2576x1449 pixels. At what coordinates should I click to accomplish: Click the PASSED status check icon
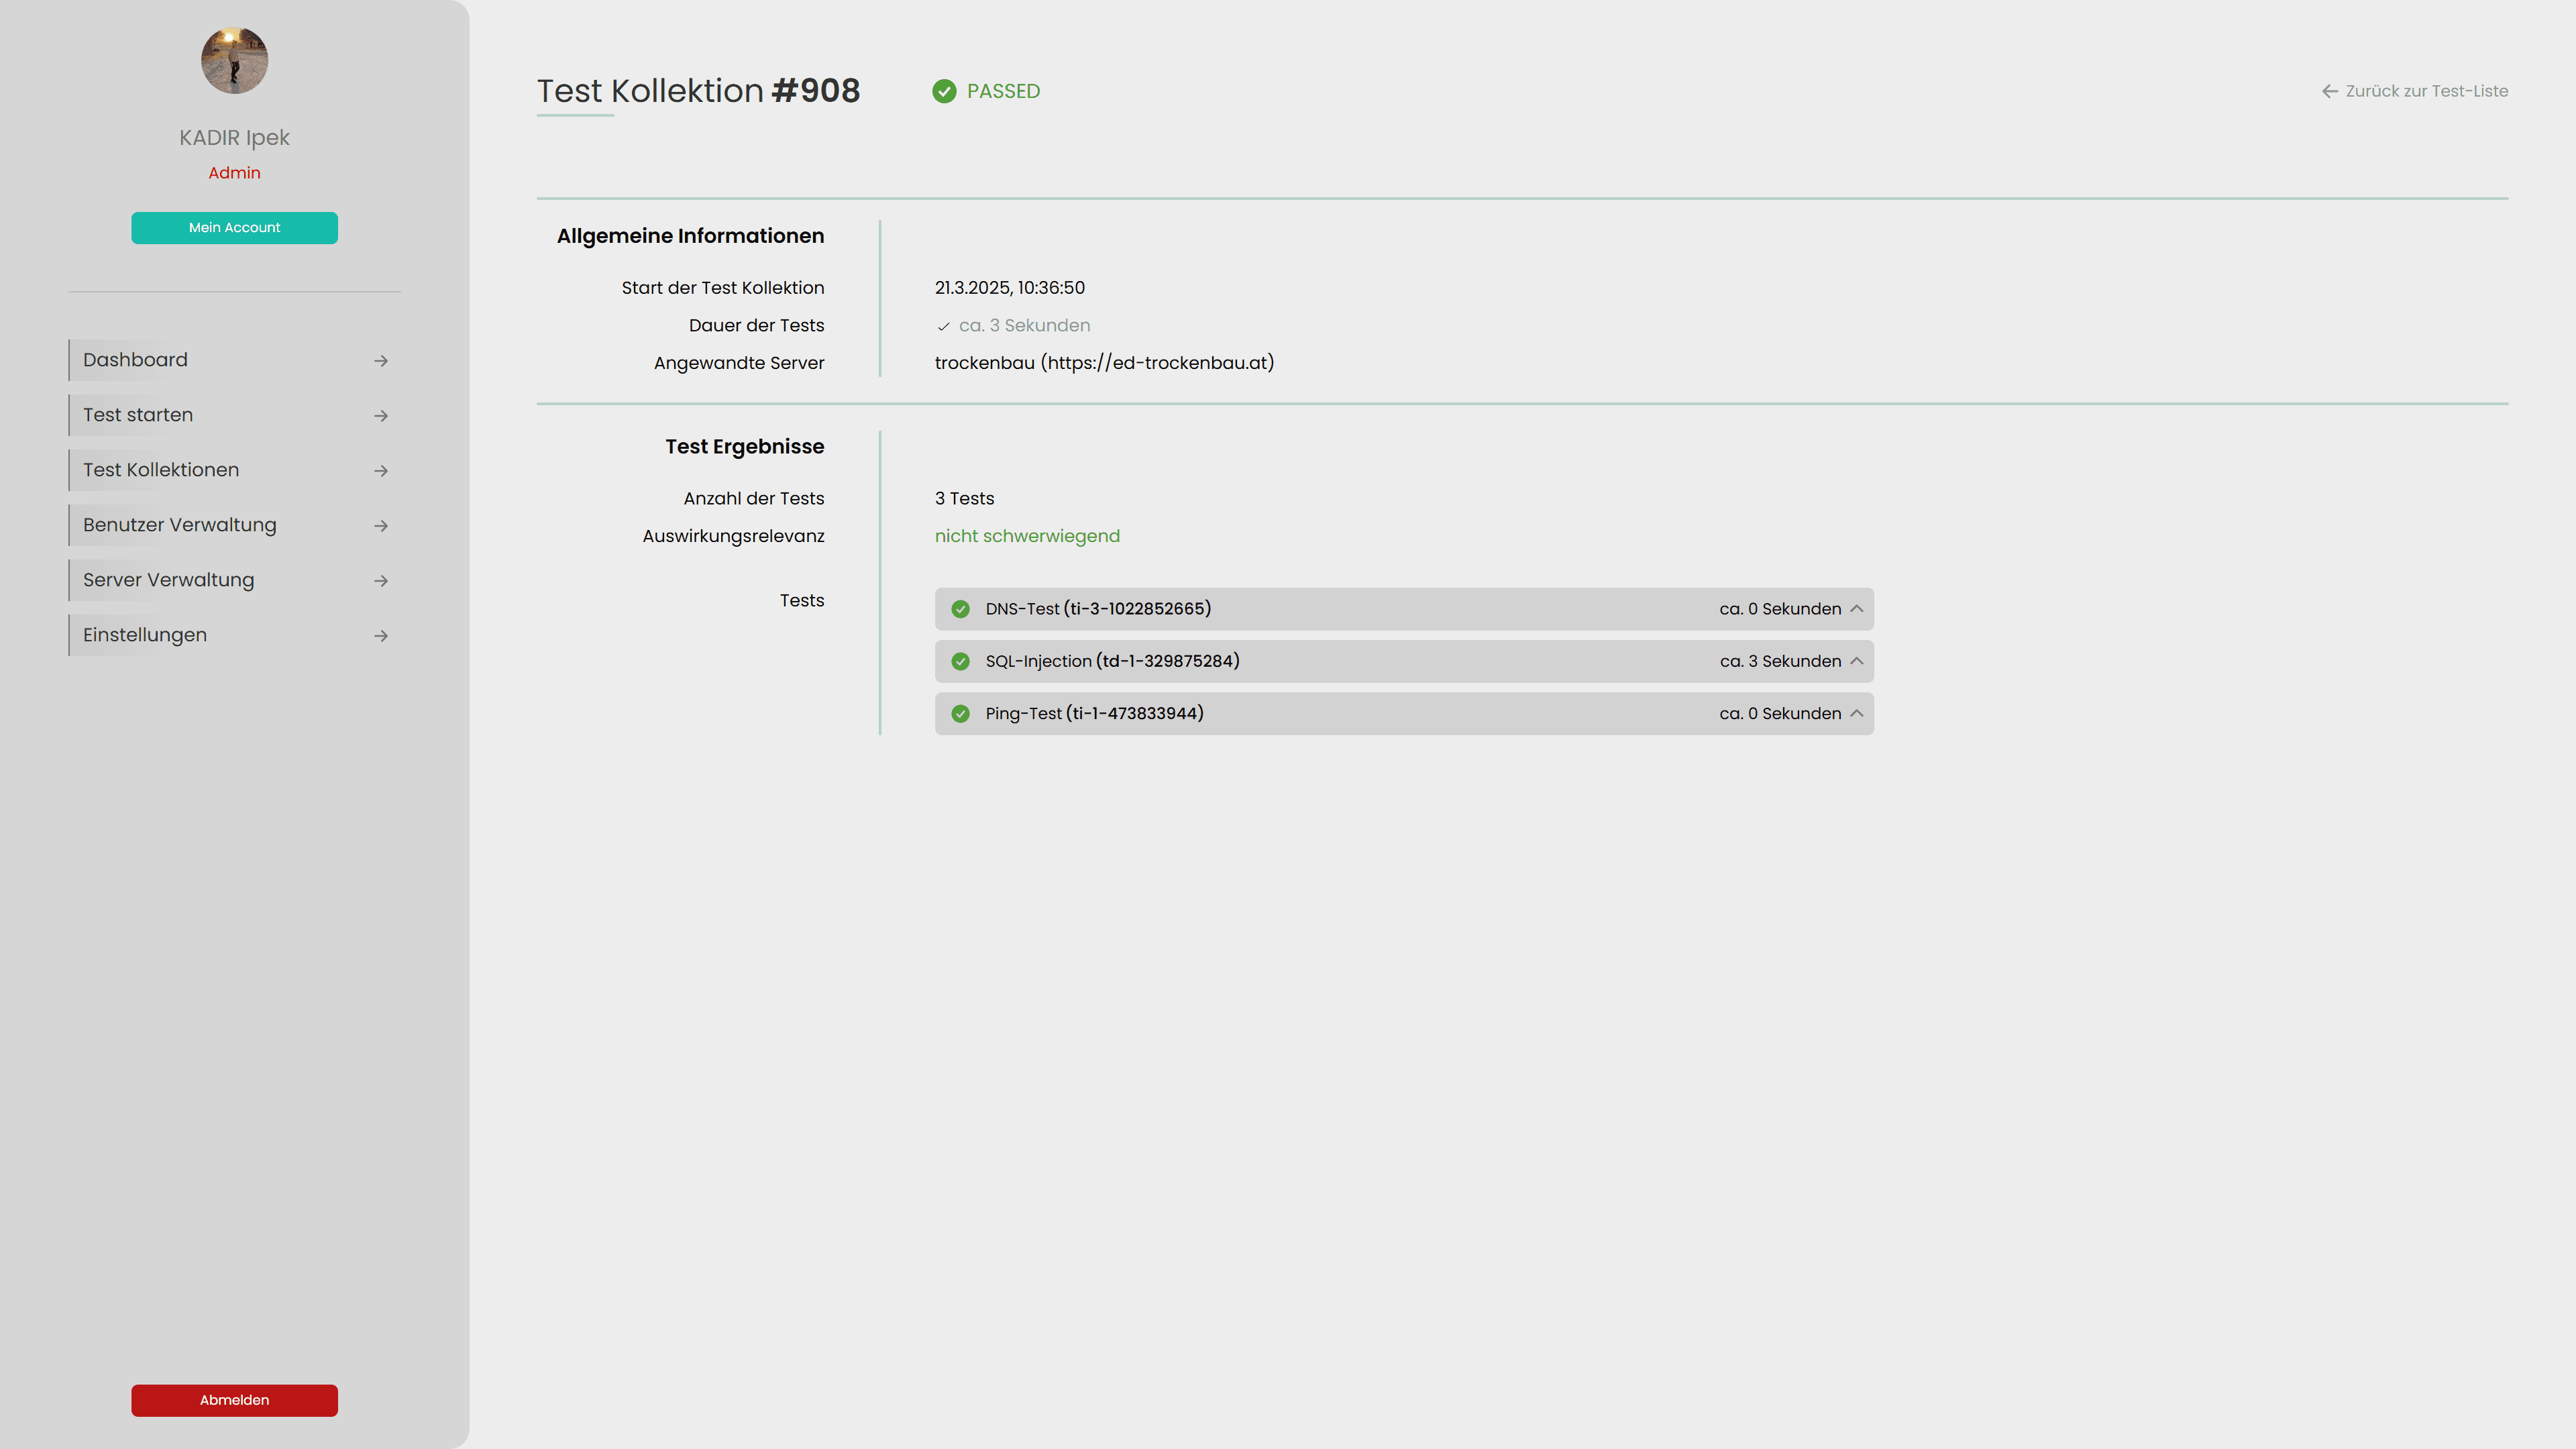(945, 91)
